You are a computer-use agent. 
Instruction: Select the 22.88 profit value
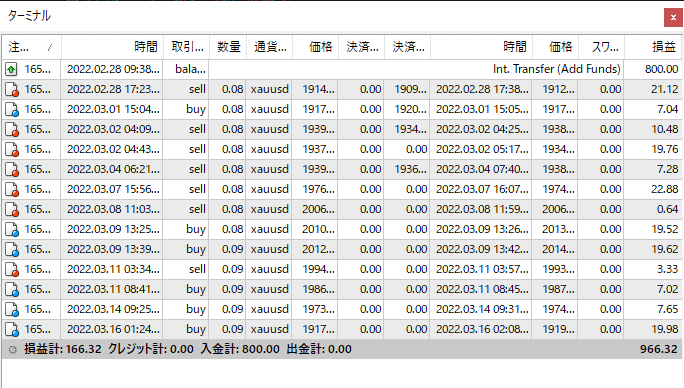[x=664, y=189]
